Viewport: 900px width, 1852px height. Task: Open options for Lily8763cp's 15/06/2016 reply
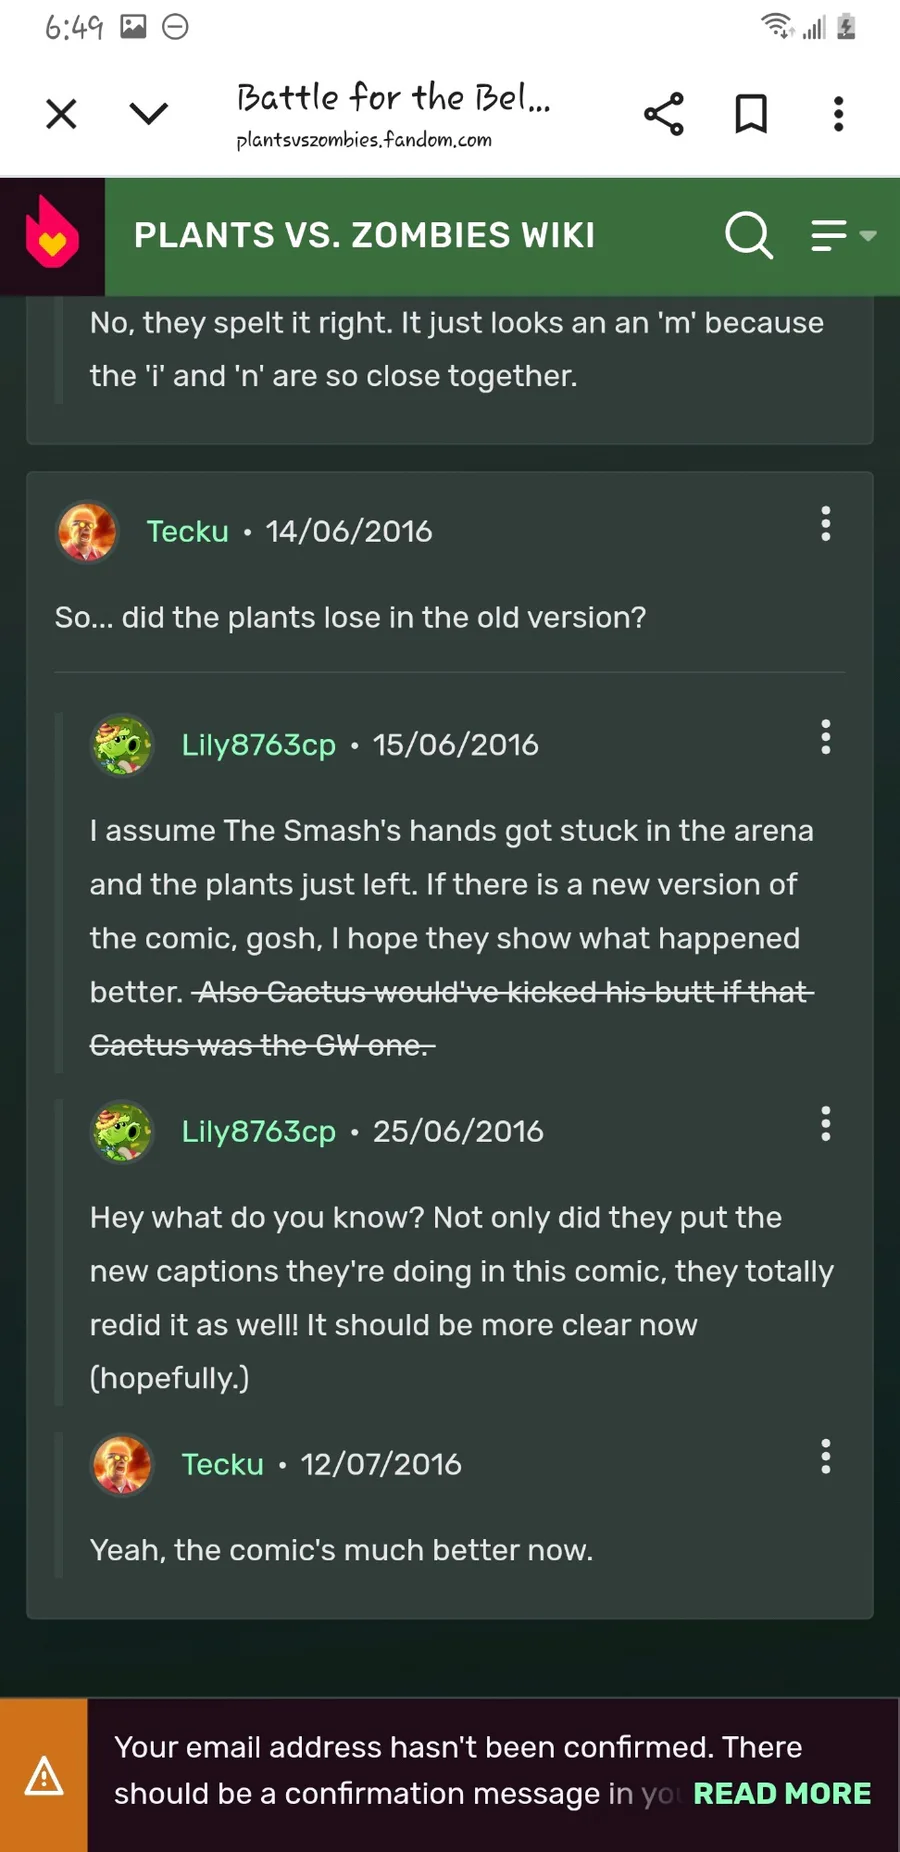pos(826,737)
